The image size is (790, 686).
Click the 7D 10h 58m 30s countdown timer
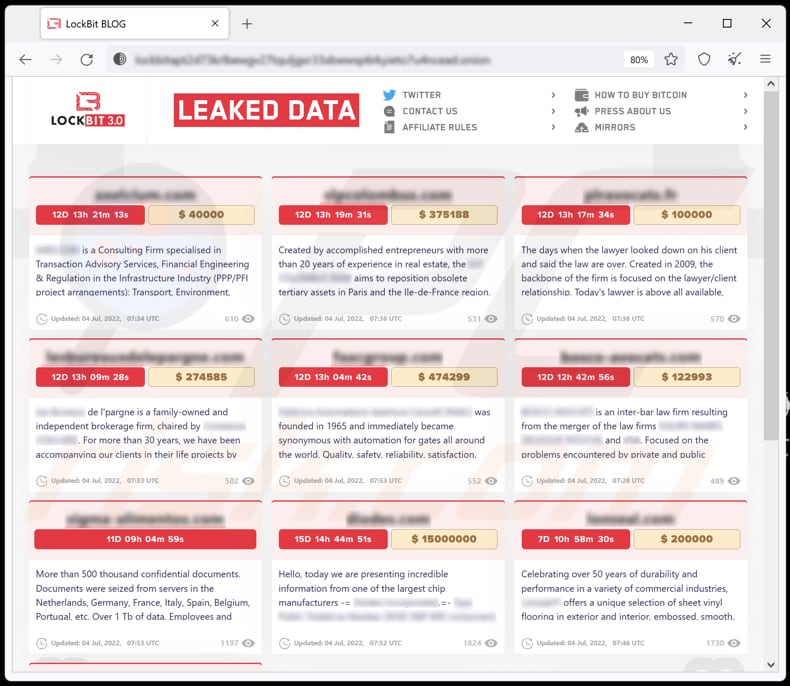pos(575,539)
